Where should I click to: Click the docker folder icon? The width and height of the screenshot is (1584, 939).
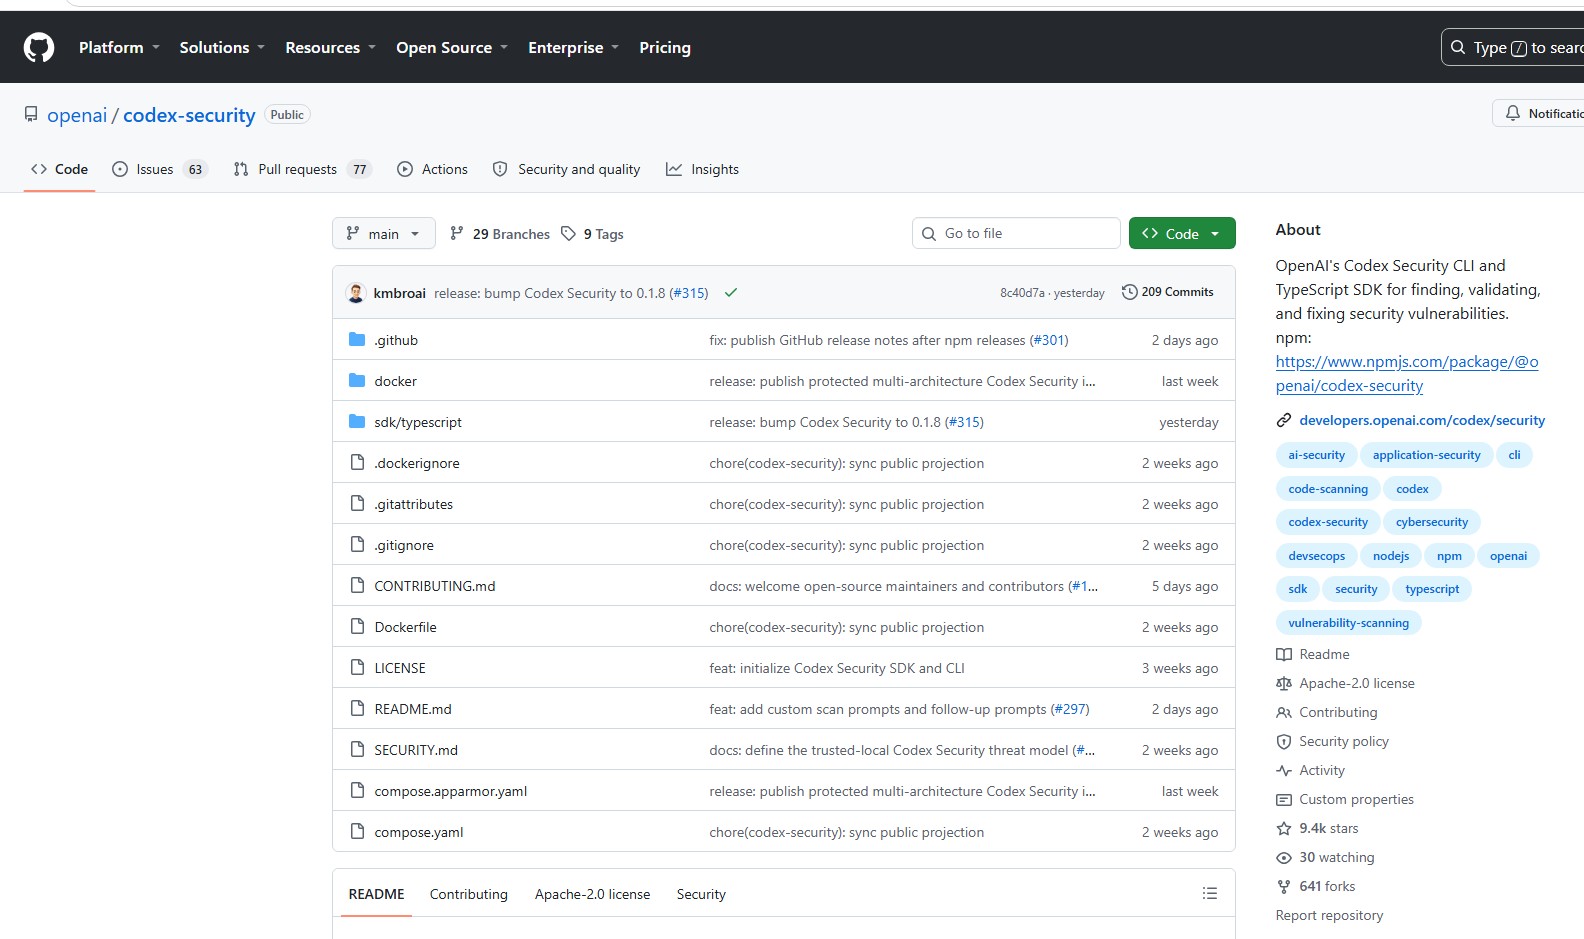tap(357, 381)
